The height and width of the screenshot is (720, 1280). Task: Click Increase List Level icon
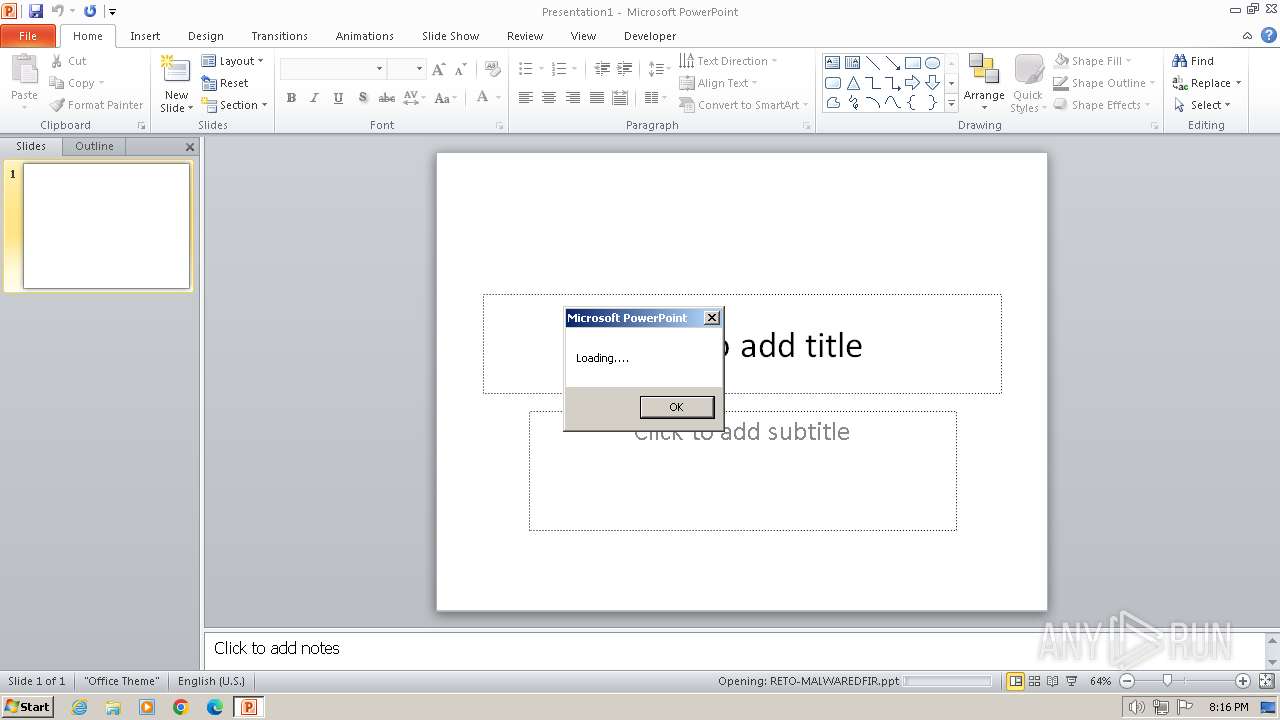coord(625,69)
